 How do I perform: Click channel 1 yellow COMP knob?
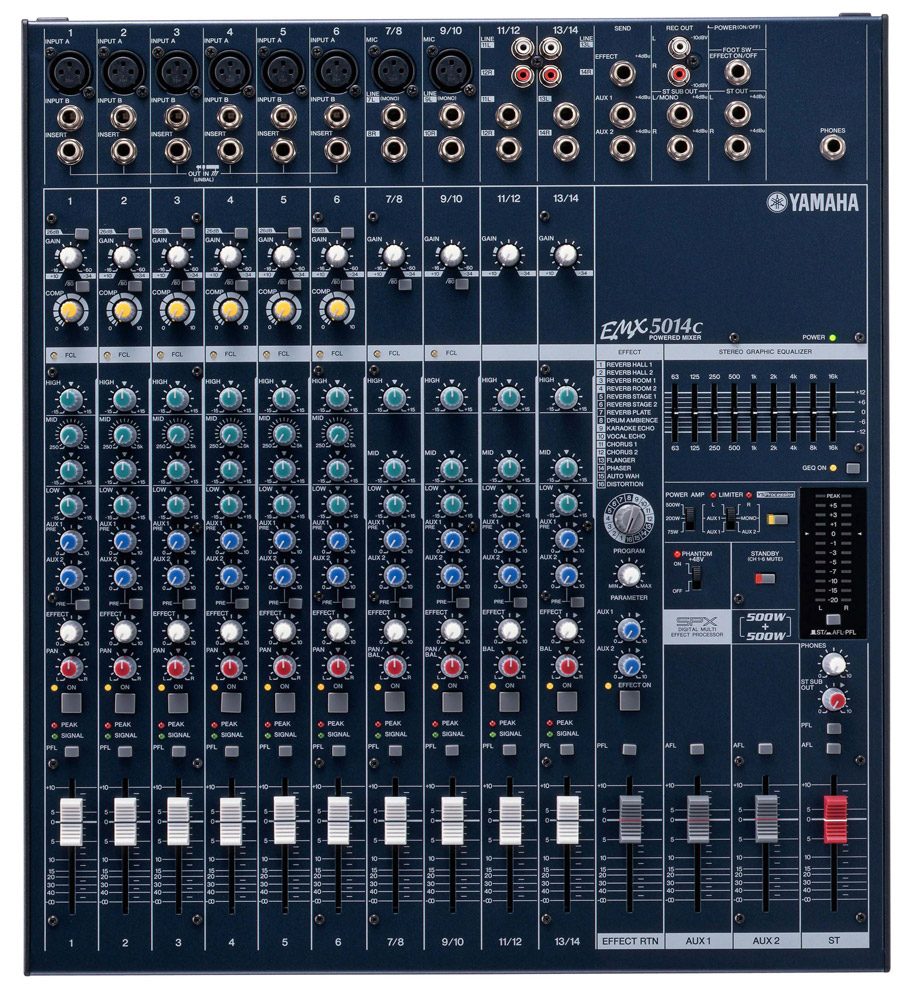click(70, 311)
